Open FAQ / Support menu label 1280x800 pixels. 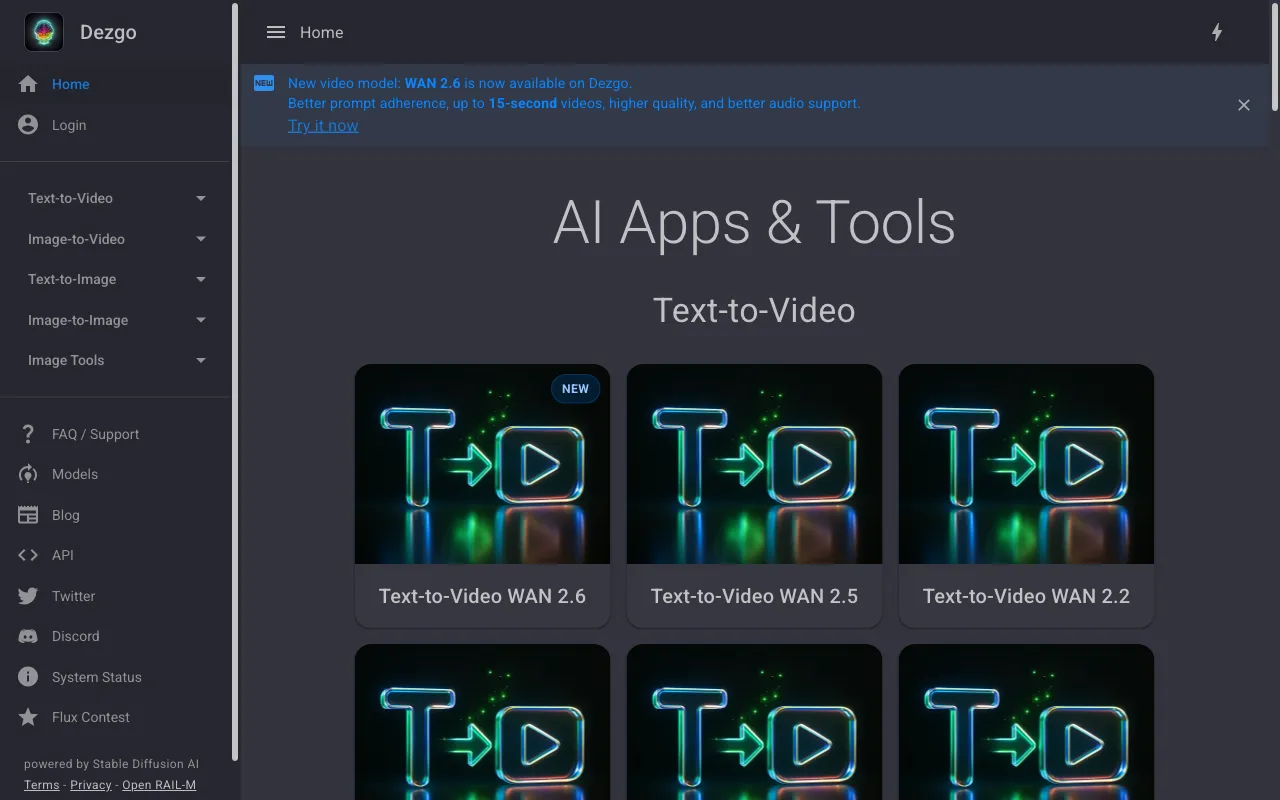pyautogui.click(x=96, y=434)
